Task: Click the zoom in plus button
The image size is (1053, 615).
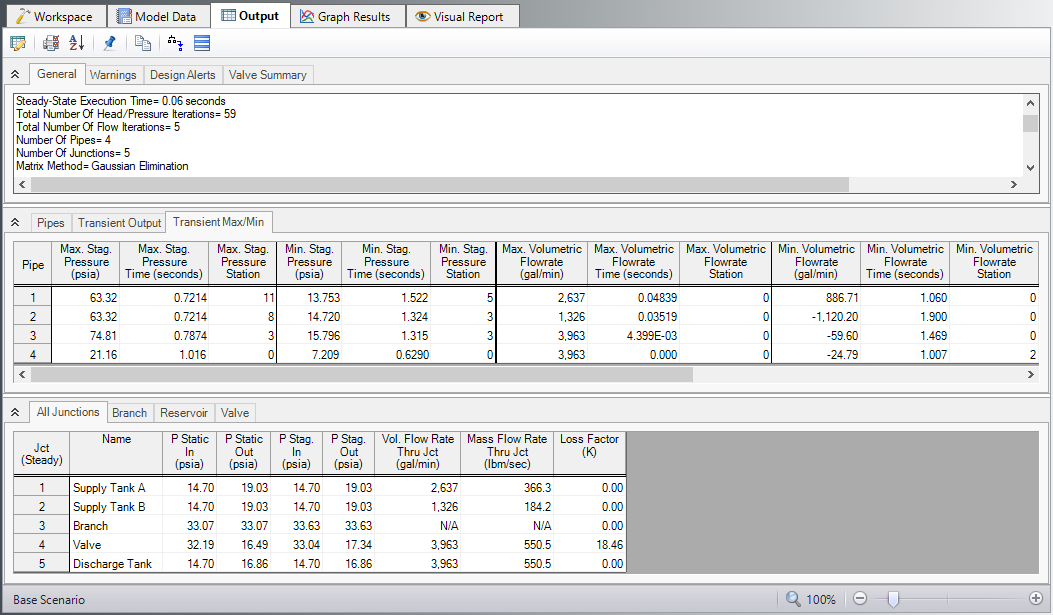Action: (1035, 598)
